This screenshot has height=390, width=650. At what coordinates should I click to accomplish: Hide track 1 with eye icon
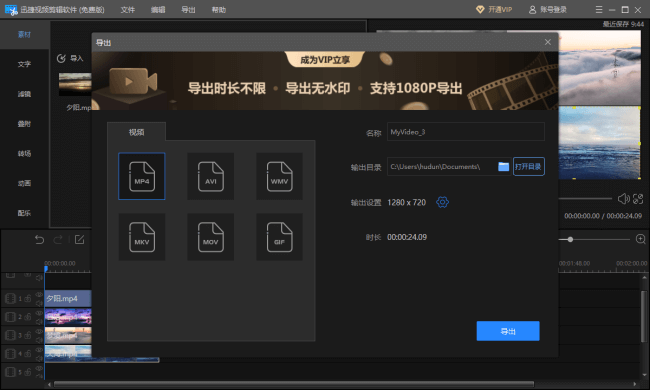[x=39, y=295]
